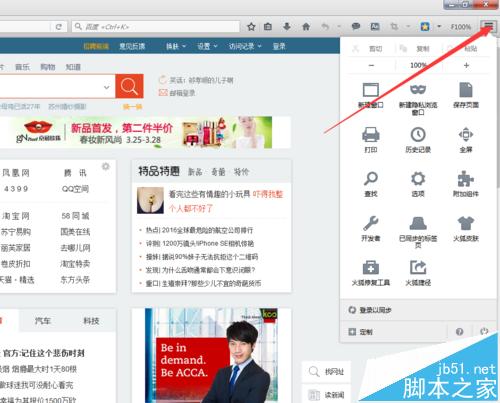500x403 pixels.
Task: Click the 打印 (Print) icon
Action: click(371, 139)
